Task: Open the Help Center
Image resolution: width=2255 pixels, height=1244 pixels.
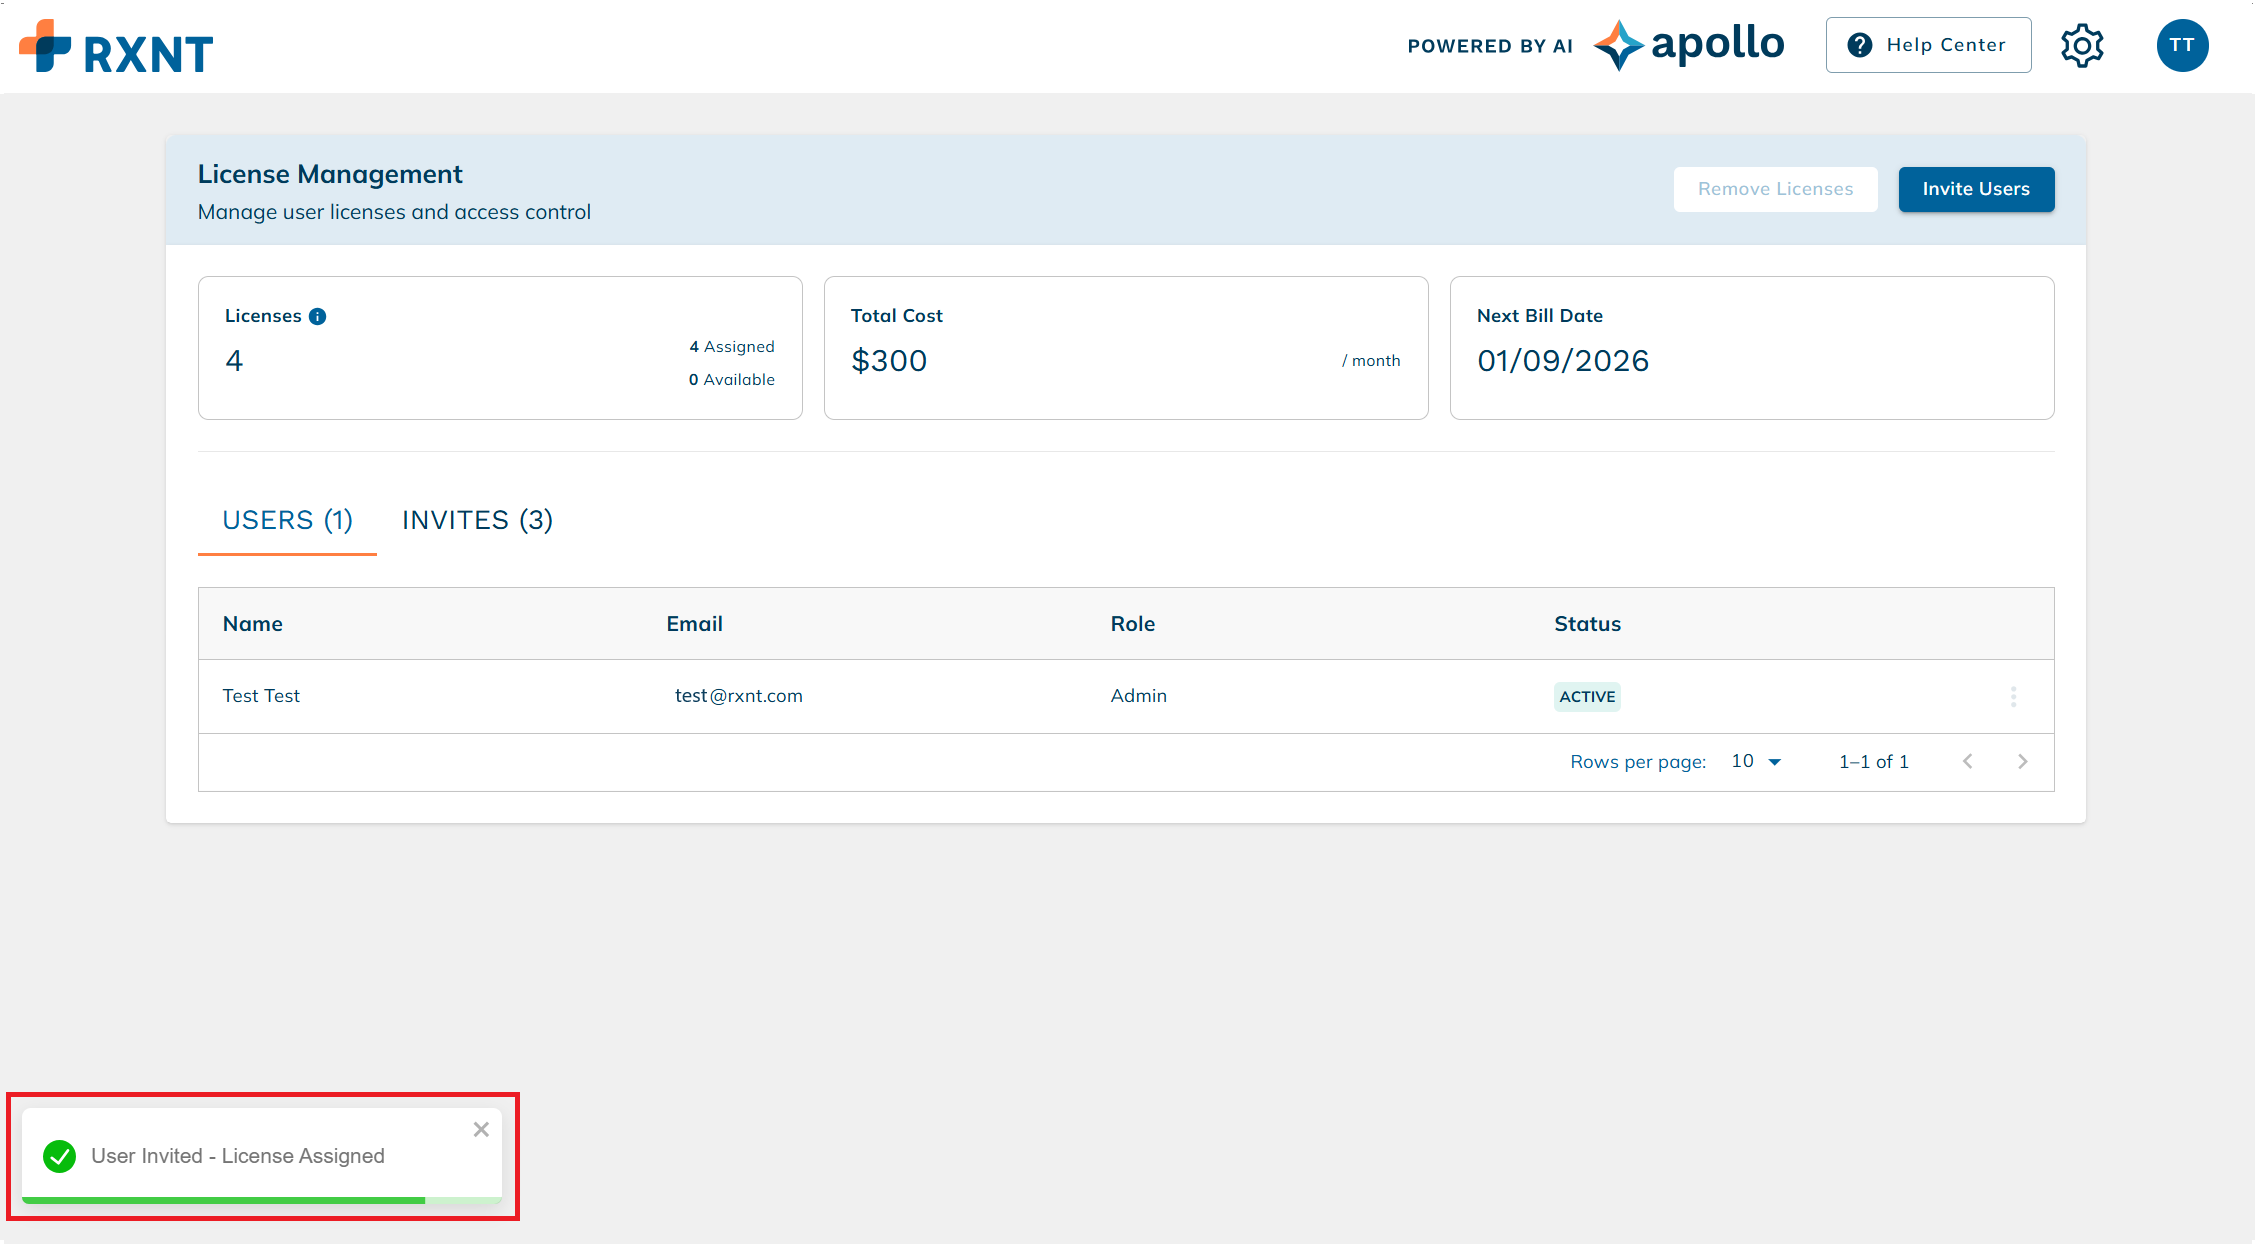Action: pyautogui.click(x=1928, y=44)
